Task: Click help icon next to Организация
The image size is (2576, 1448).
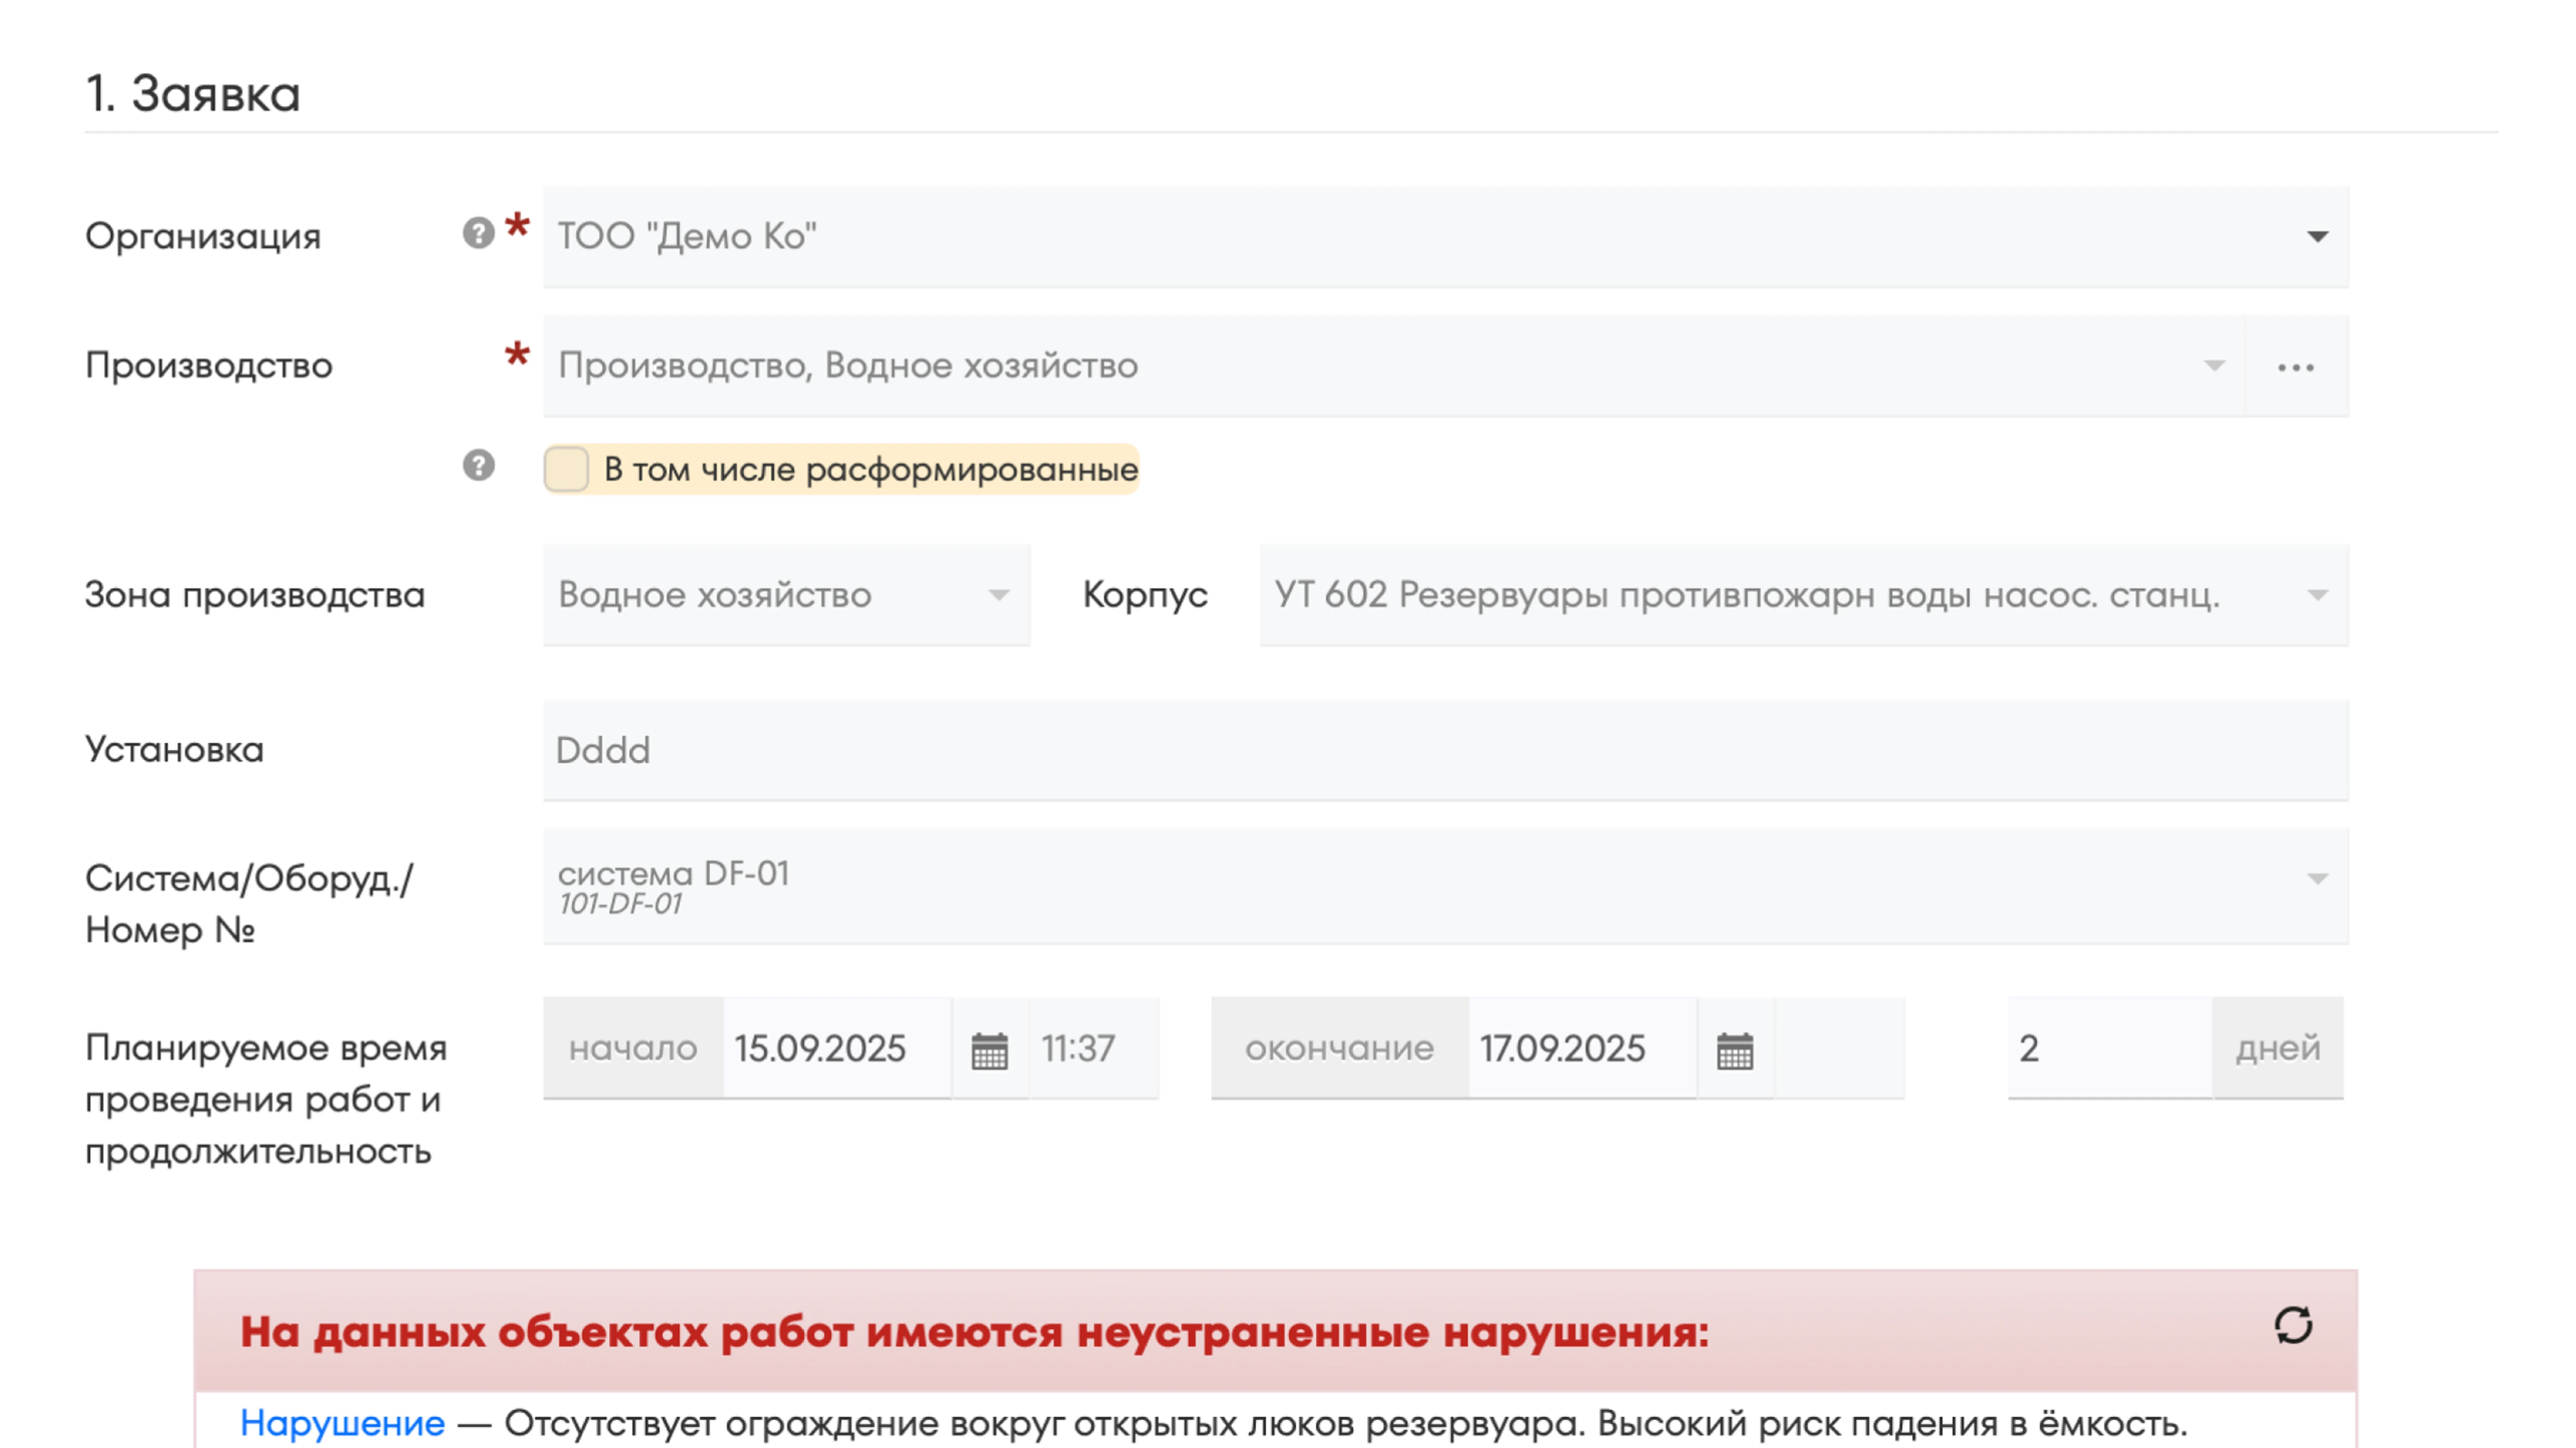Action: coord(478,233)
